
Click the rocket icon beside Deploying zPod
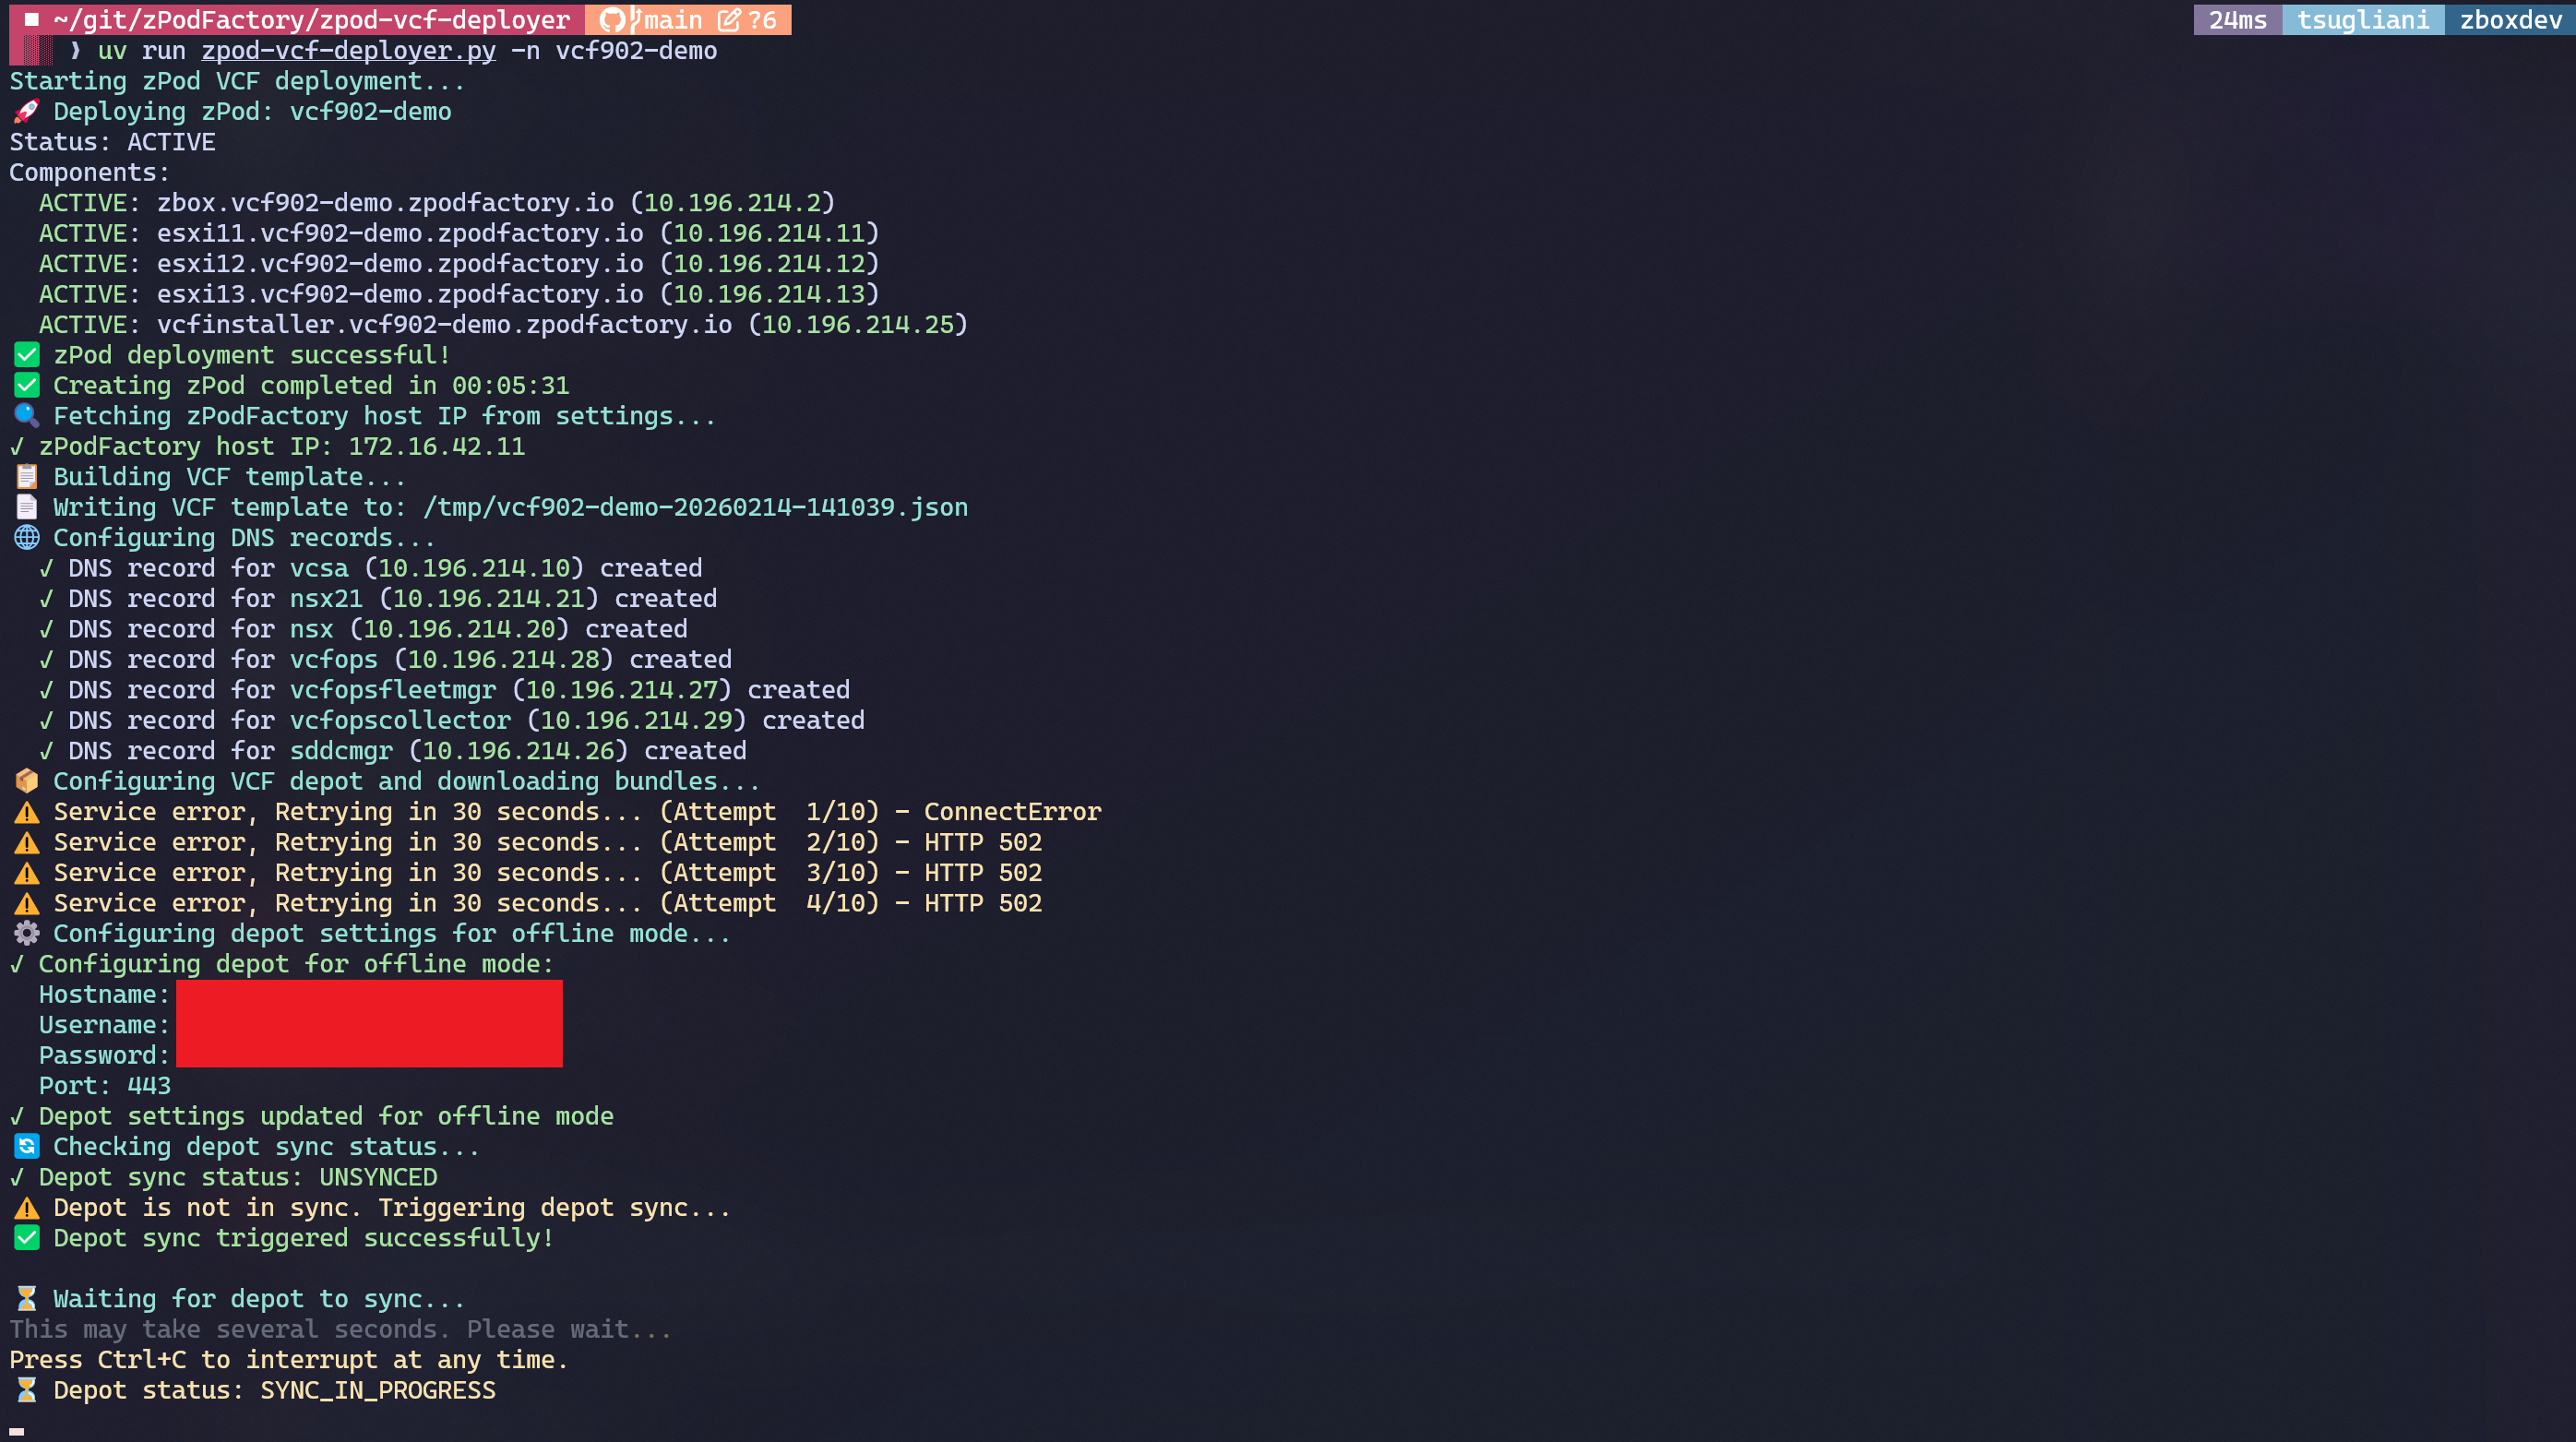click(x=26, y=111)
